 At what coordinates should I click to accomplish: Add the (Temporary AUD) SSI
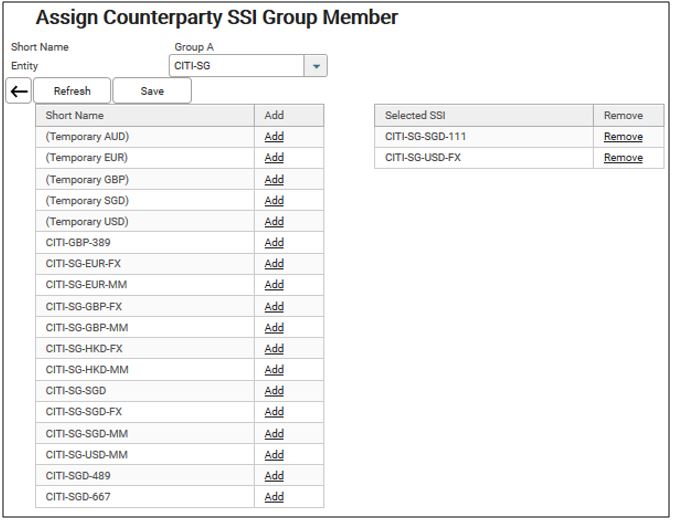[x=274, y=137]
